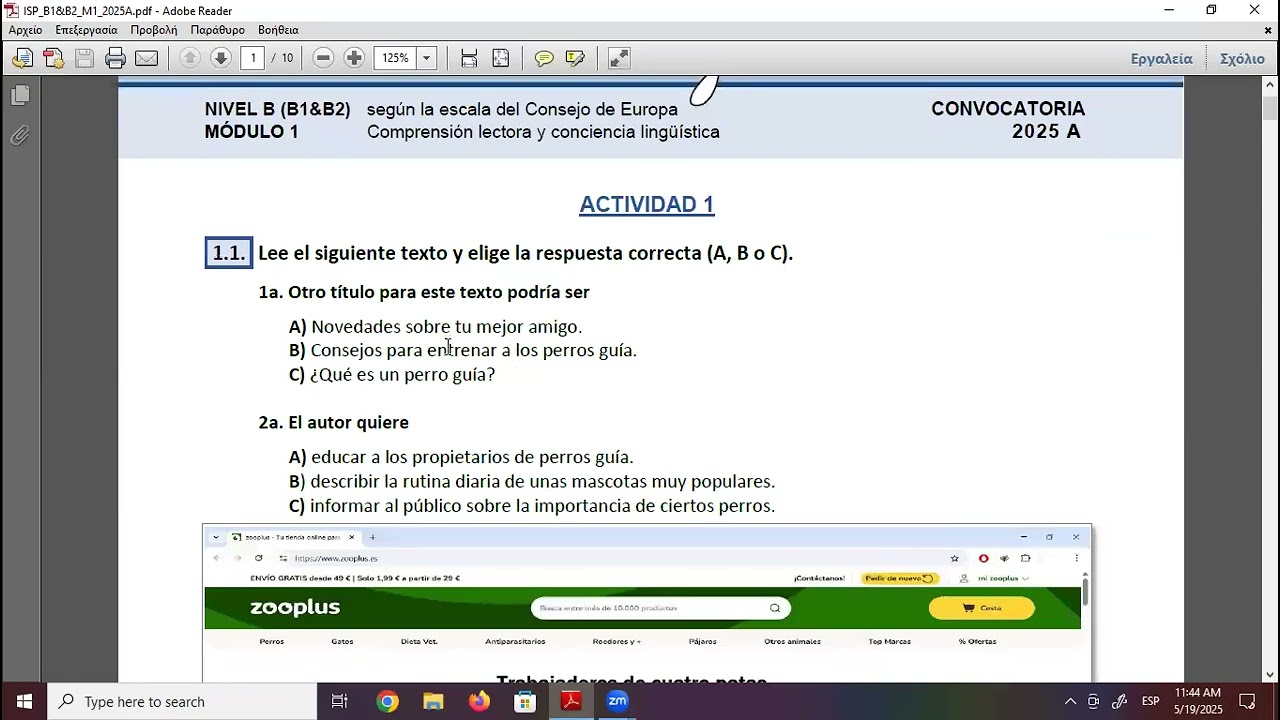Click answer B) describir la rutina diaria
Image resolution: width=1280 pixels, height=720 pixels.
531,482
